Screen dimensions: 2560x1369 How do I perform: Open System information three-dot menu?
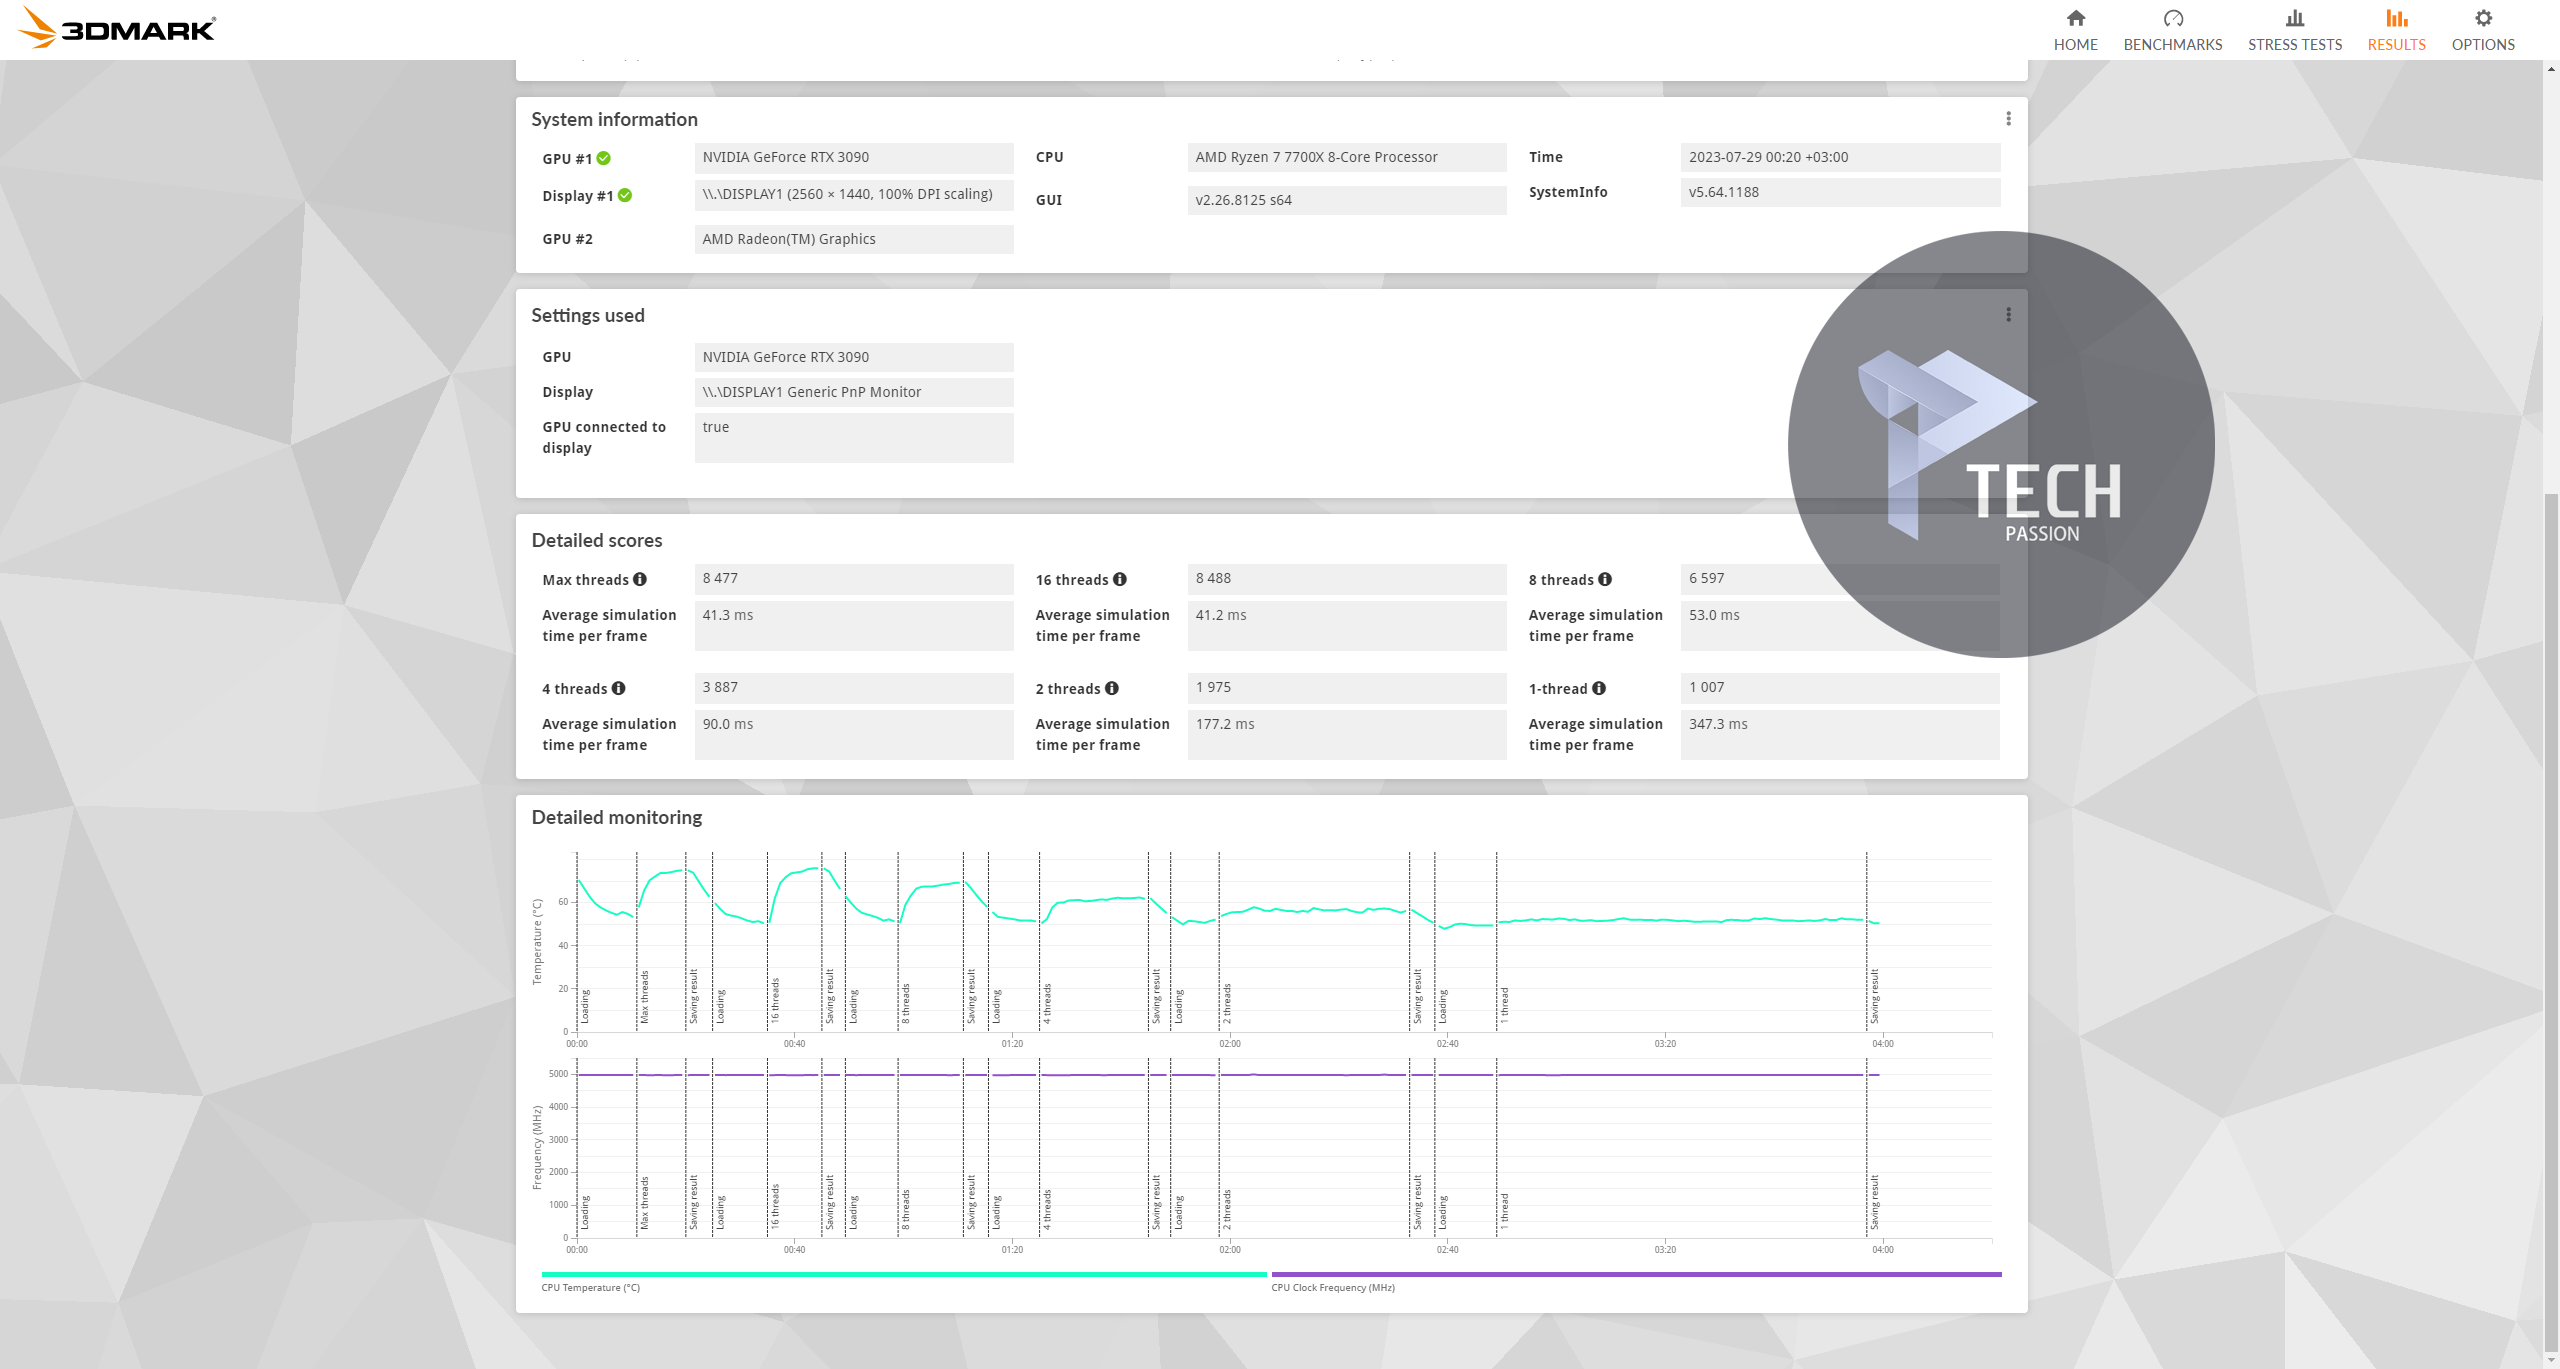pos(2008,119)
